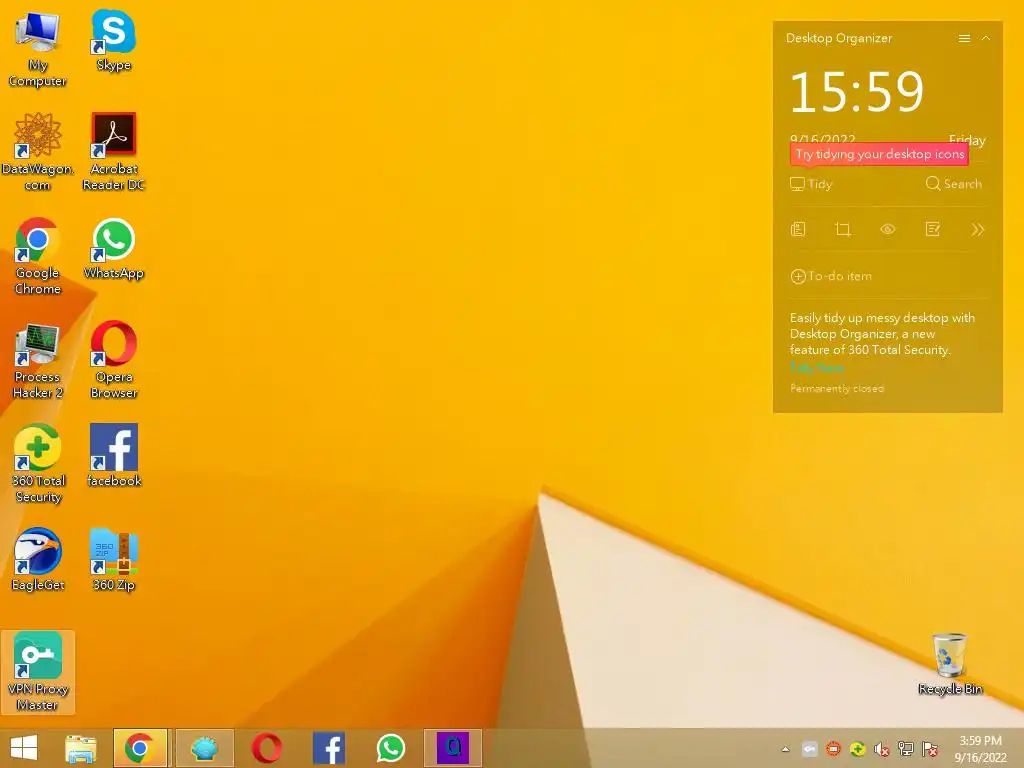Select the Acrobat Reader DC shortcut
The image size is (1024, 768).
pyautogui.click(x=114, y=152)
